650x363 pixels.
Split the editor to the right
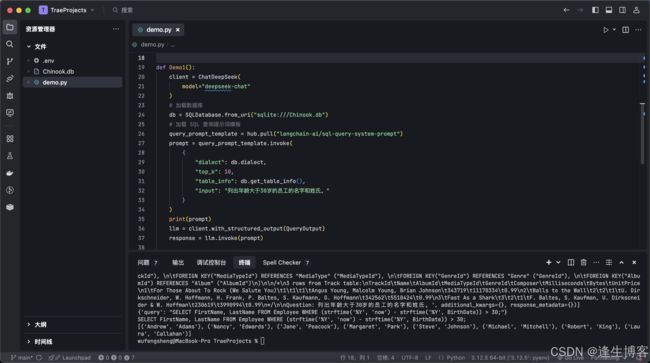pyautogui.click(x=625, y=30)
